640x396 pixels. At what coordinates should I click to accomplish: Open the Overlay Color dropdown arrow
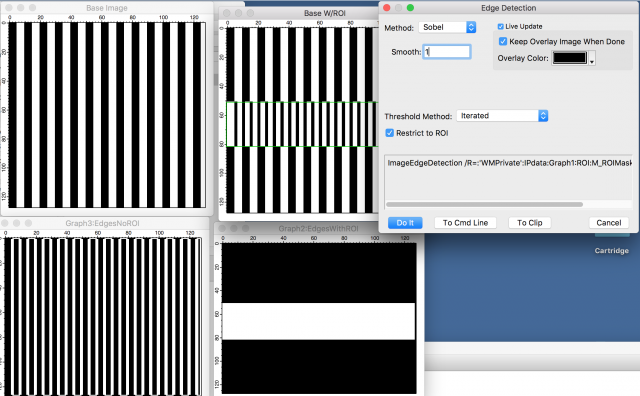592,59
